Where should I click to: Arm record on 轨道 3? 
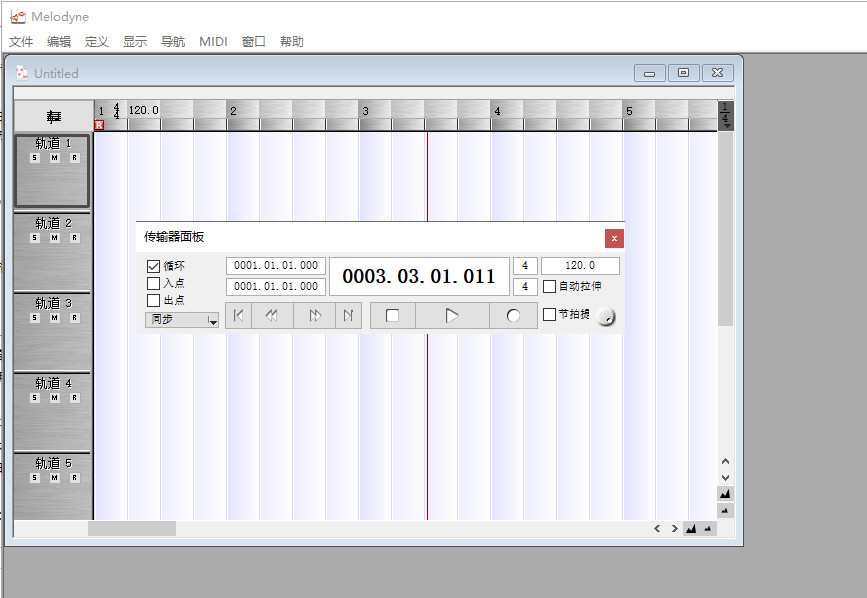click(75, 318)
